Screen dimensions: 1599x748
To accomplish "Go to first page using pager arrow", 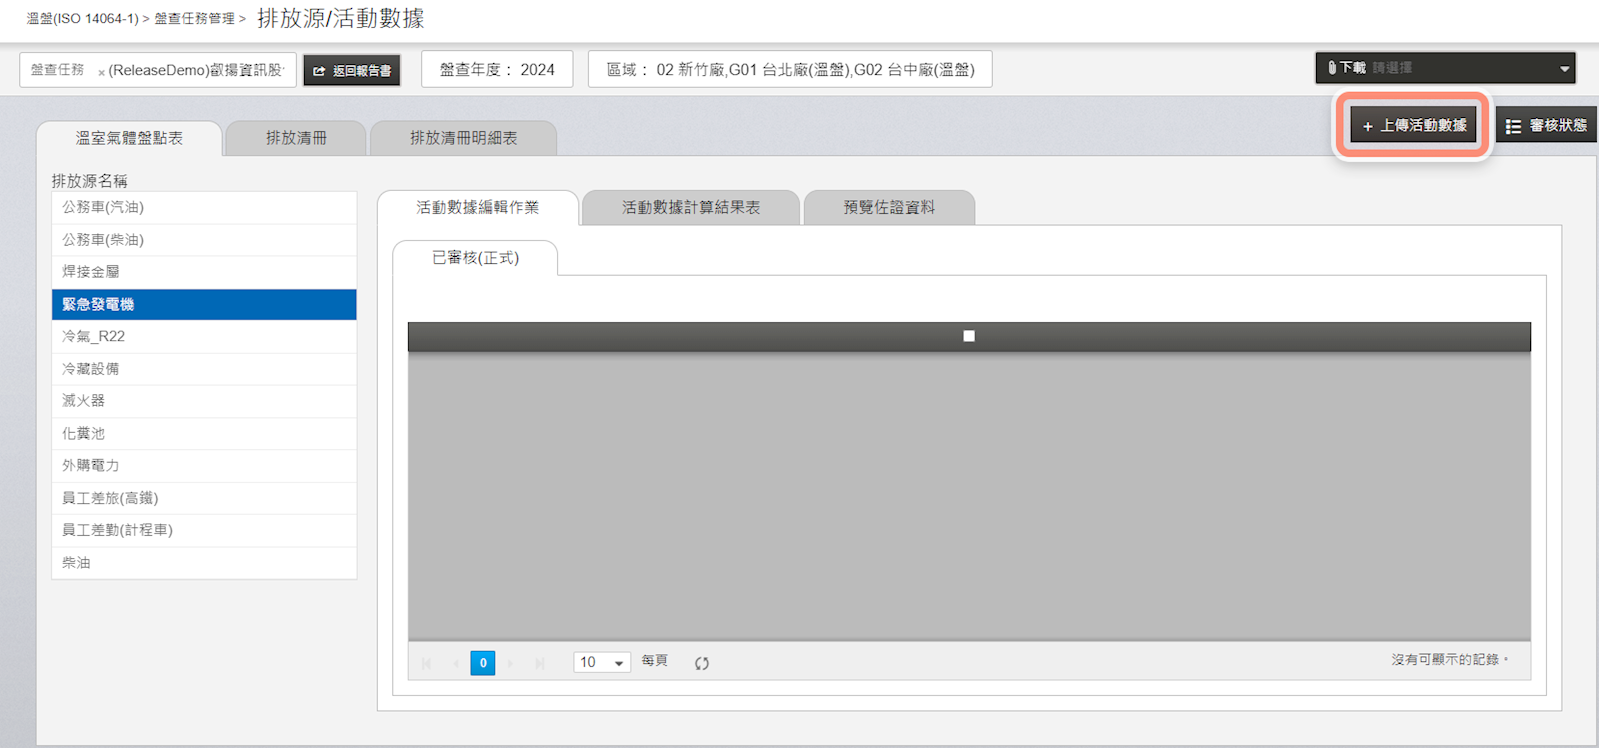I will point(427,663).
